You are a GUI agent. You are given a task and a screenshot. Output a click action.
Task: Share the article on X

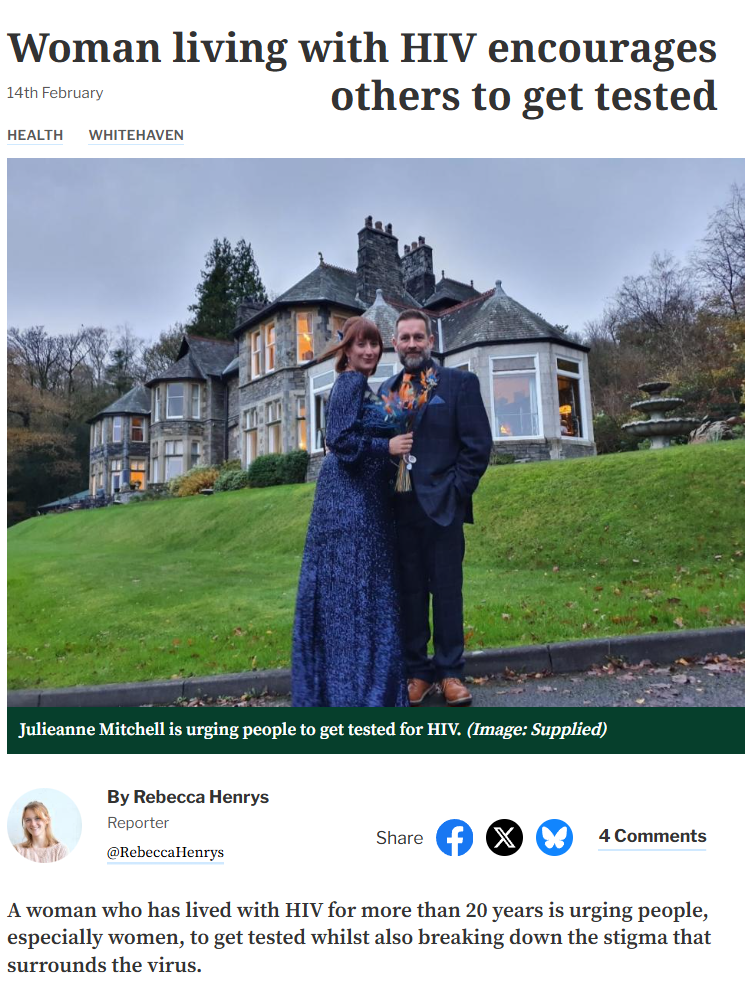504,837
